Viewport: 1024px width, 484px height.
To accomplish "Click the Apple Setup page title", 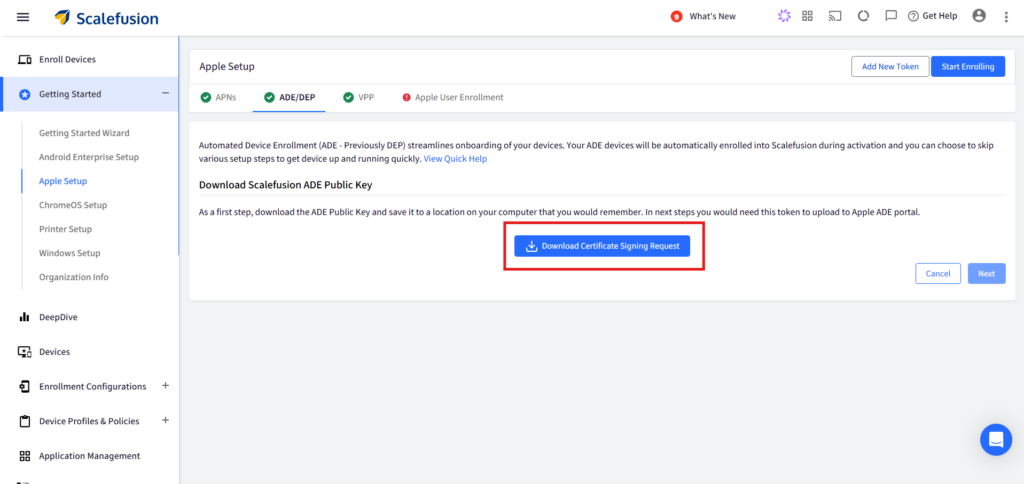I will click(x=227, y=67).
